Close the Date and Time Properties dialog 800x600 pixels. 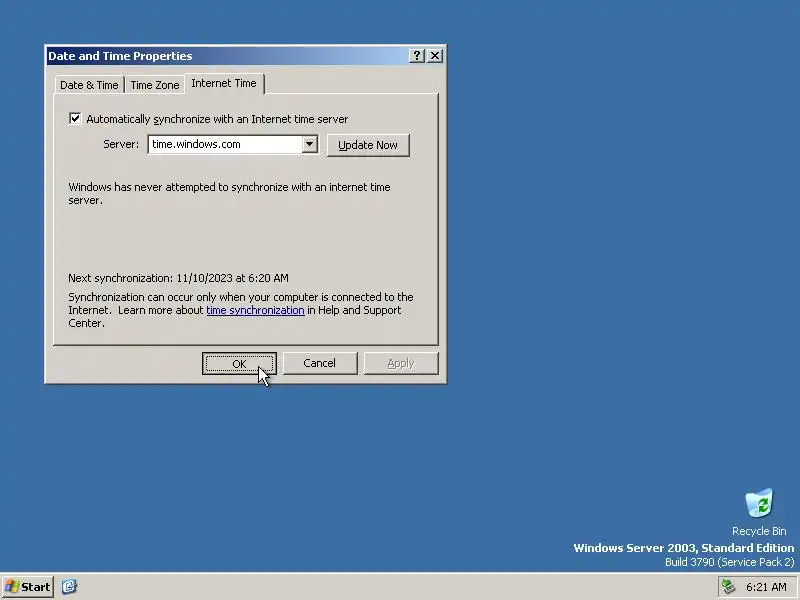tap(435, 56)
